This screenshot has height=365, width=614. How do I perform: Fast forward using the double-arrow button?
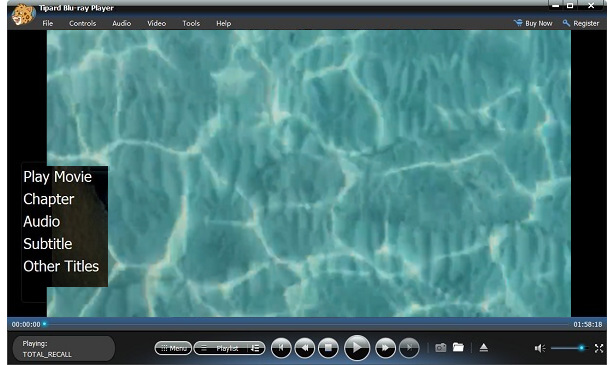click(385, 348)
